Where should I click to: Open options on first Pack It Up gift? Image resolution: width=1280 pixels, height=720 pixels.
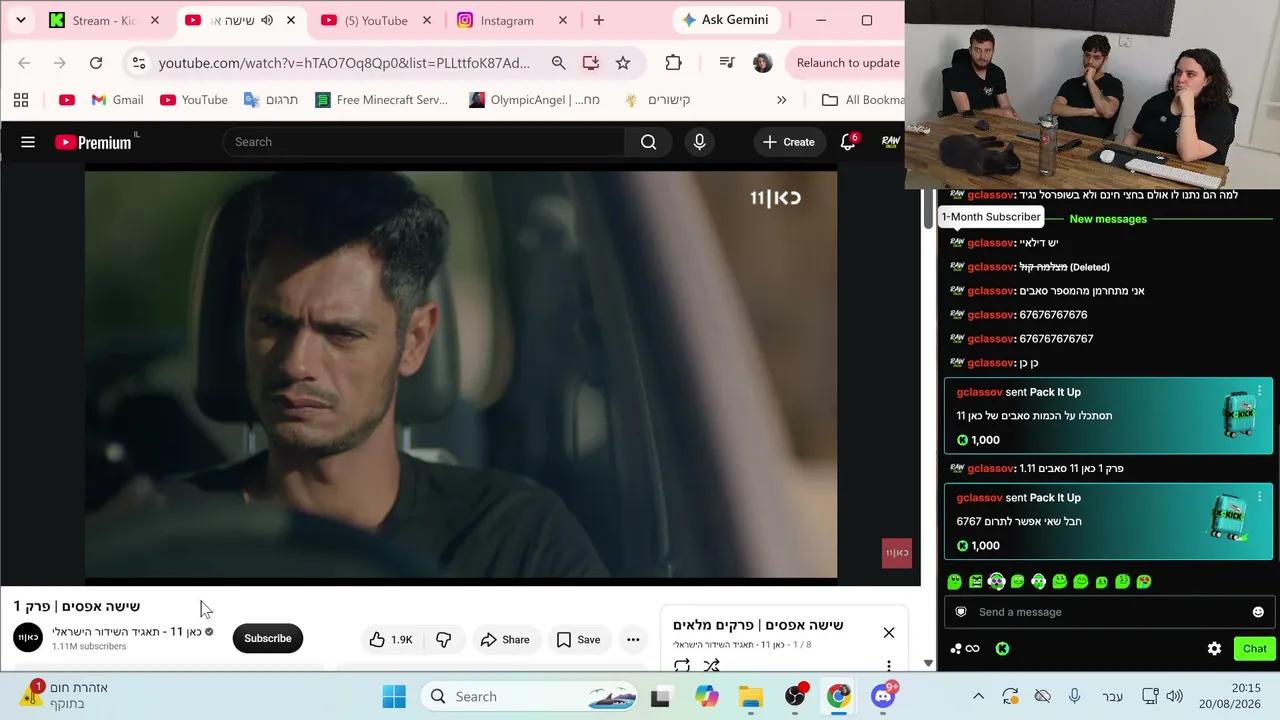pyautogui.click(x=1259, y=391)
